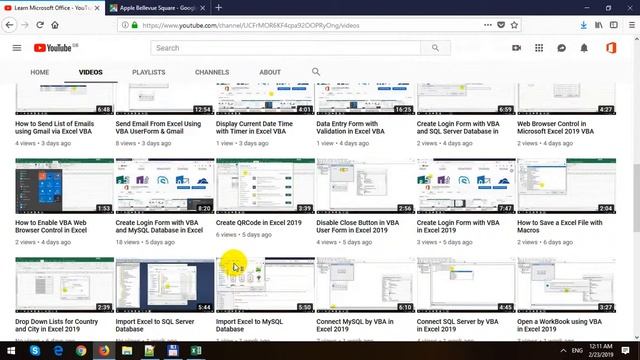
Task: Click the page vertical scrollbar thumb
Action: tap(636, 198)
